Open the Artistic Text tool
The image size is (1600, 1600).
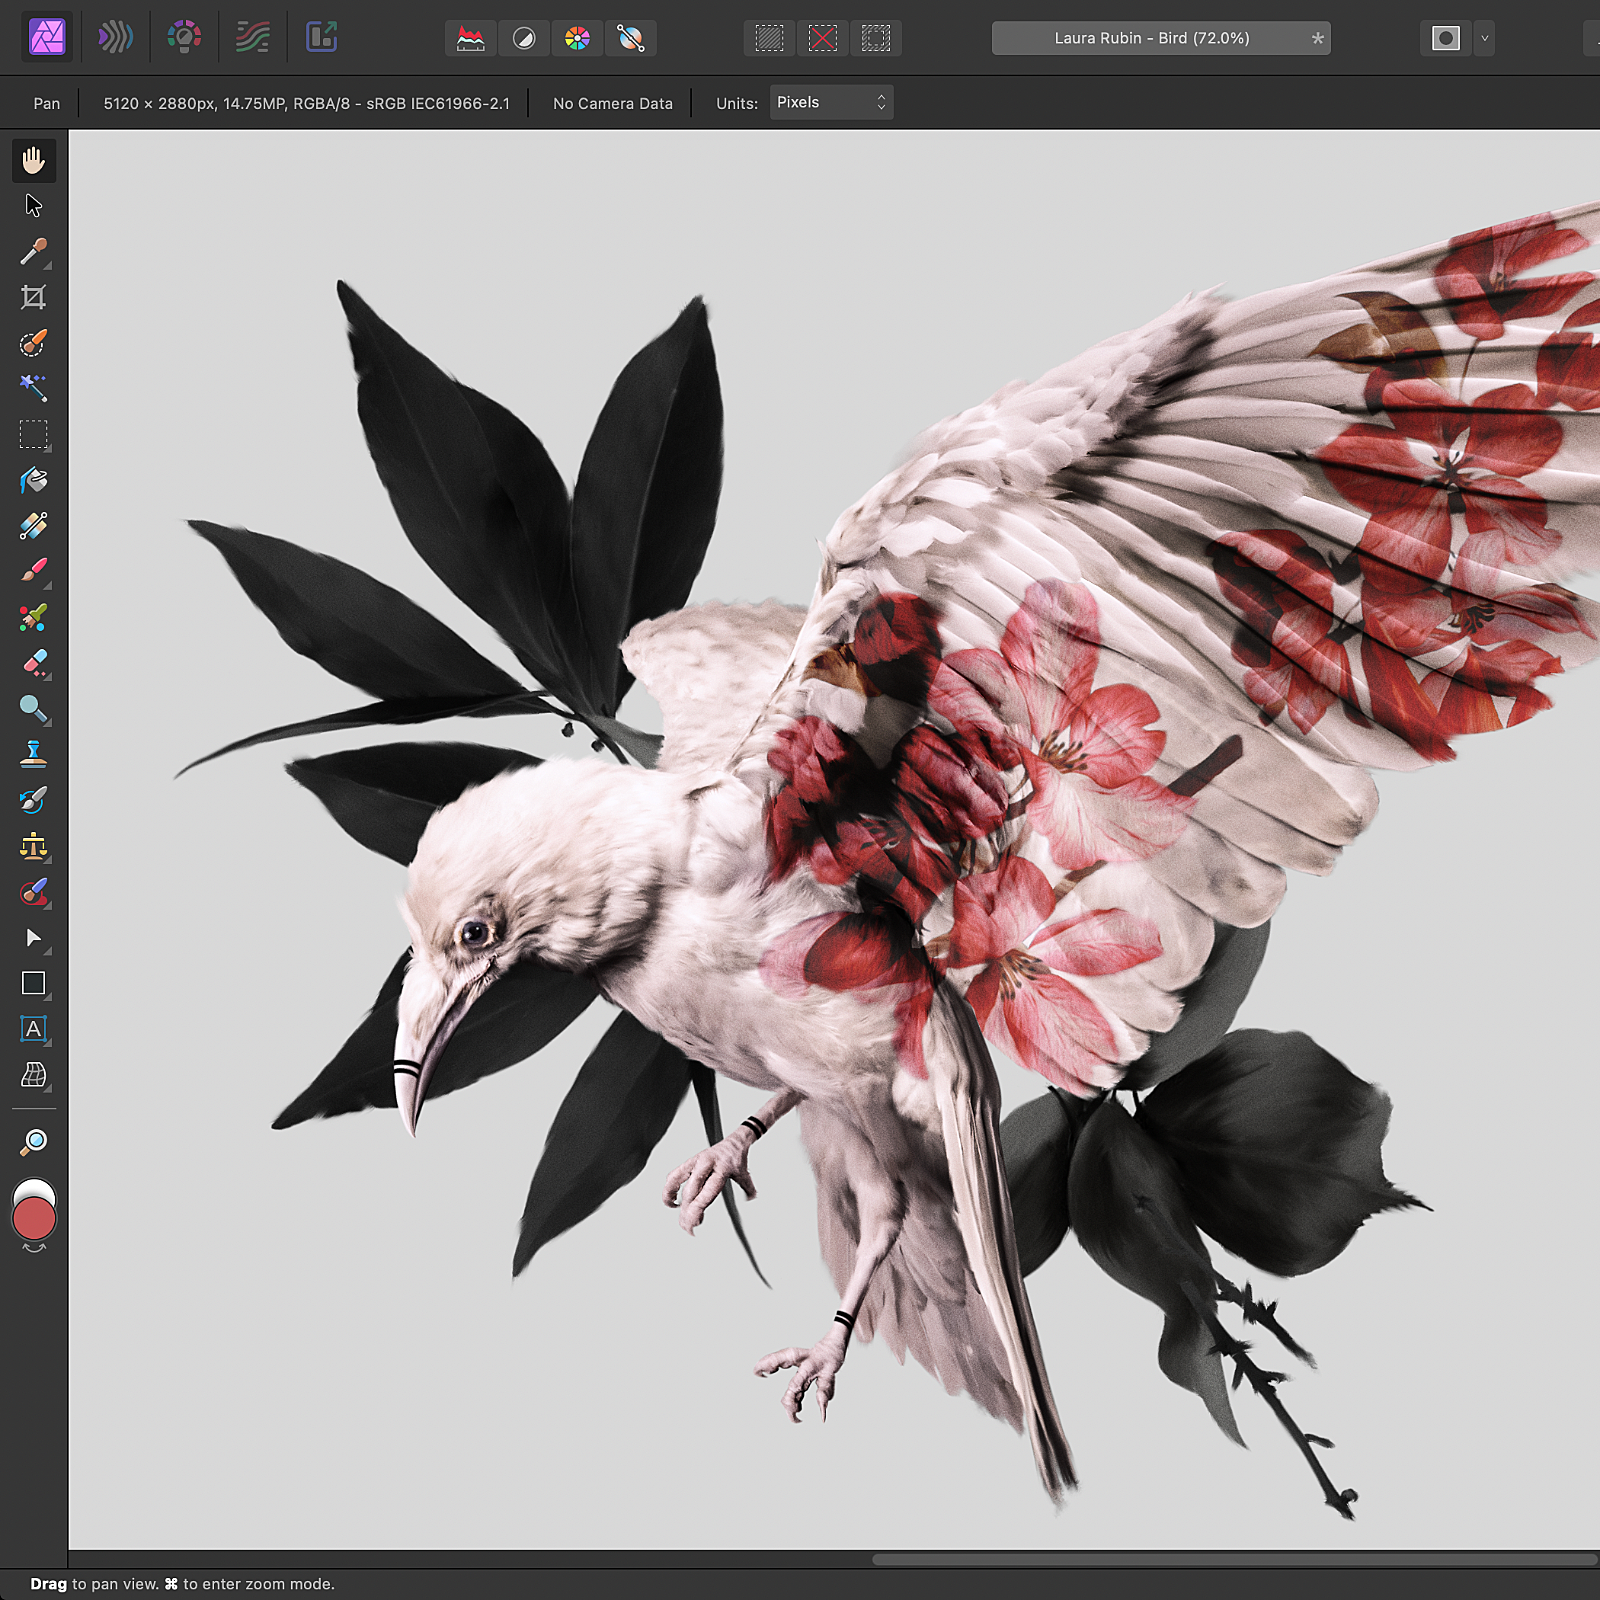pyautogui.click(x=33, y=1029)
